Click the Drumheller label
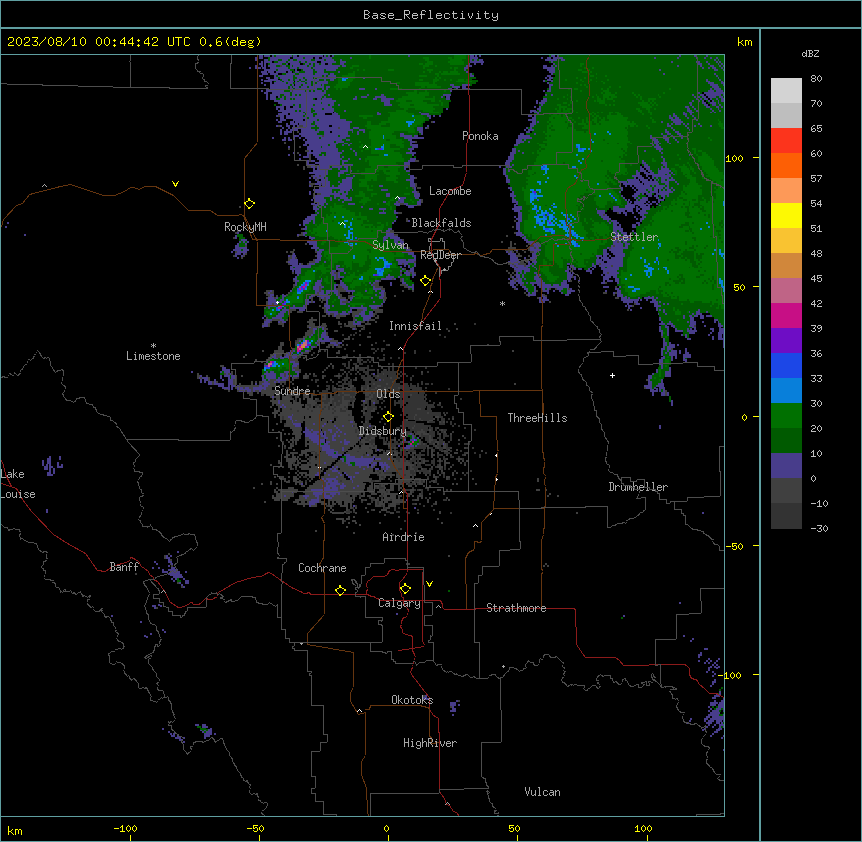The image size is (862, 842). click(638, 487)
